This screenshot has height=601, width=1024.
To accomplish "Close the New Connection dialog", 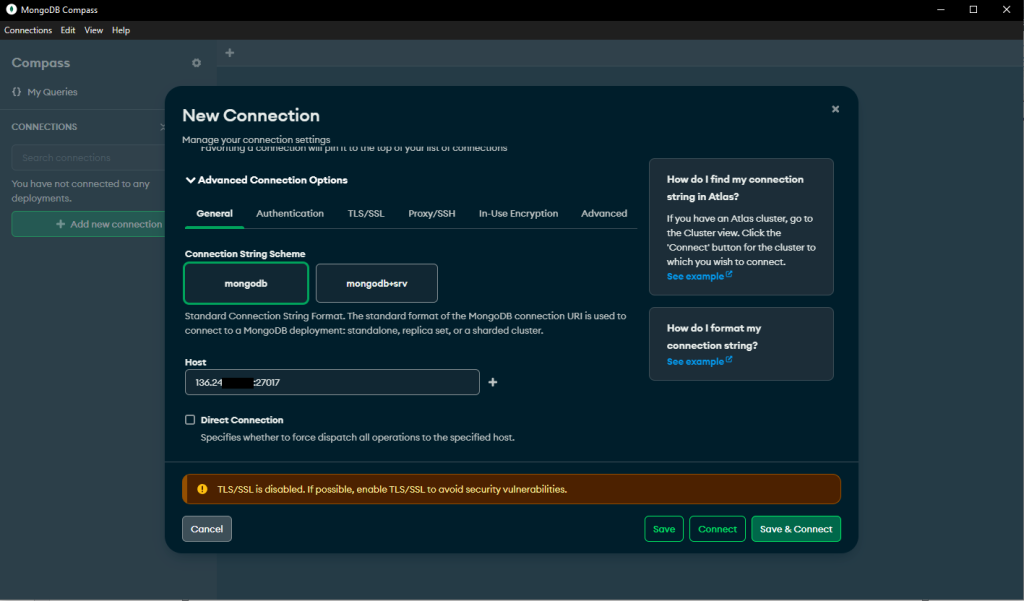I will pos(835,109).
